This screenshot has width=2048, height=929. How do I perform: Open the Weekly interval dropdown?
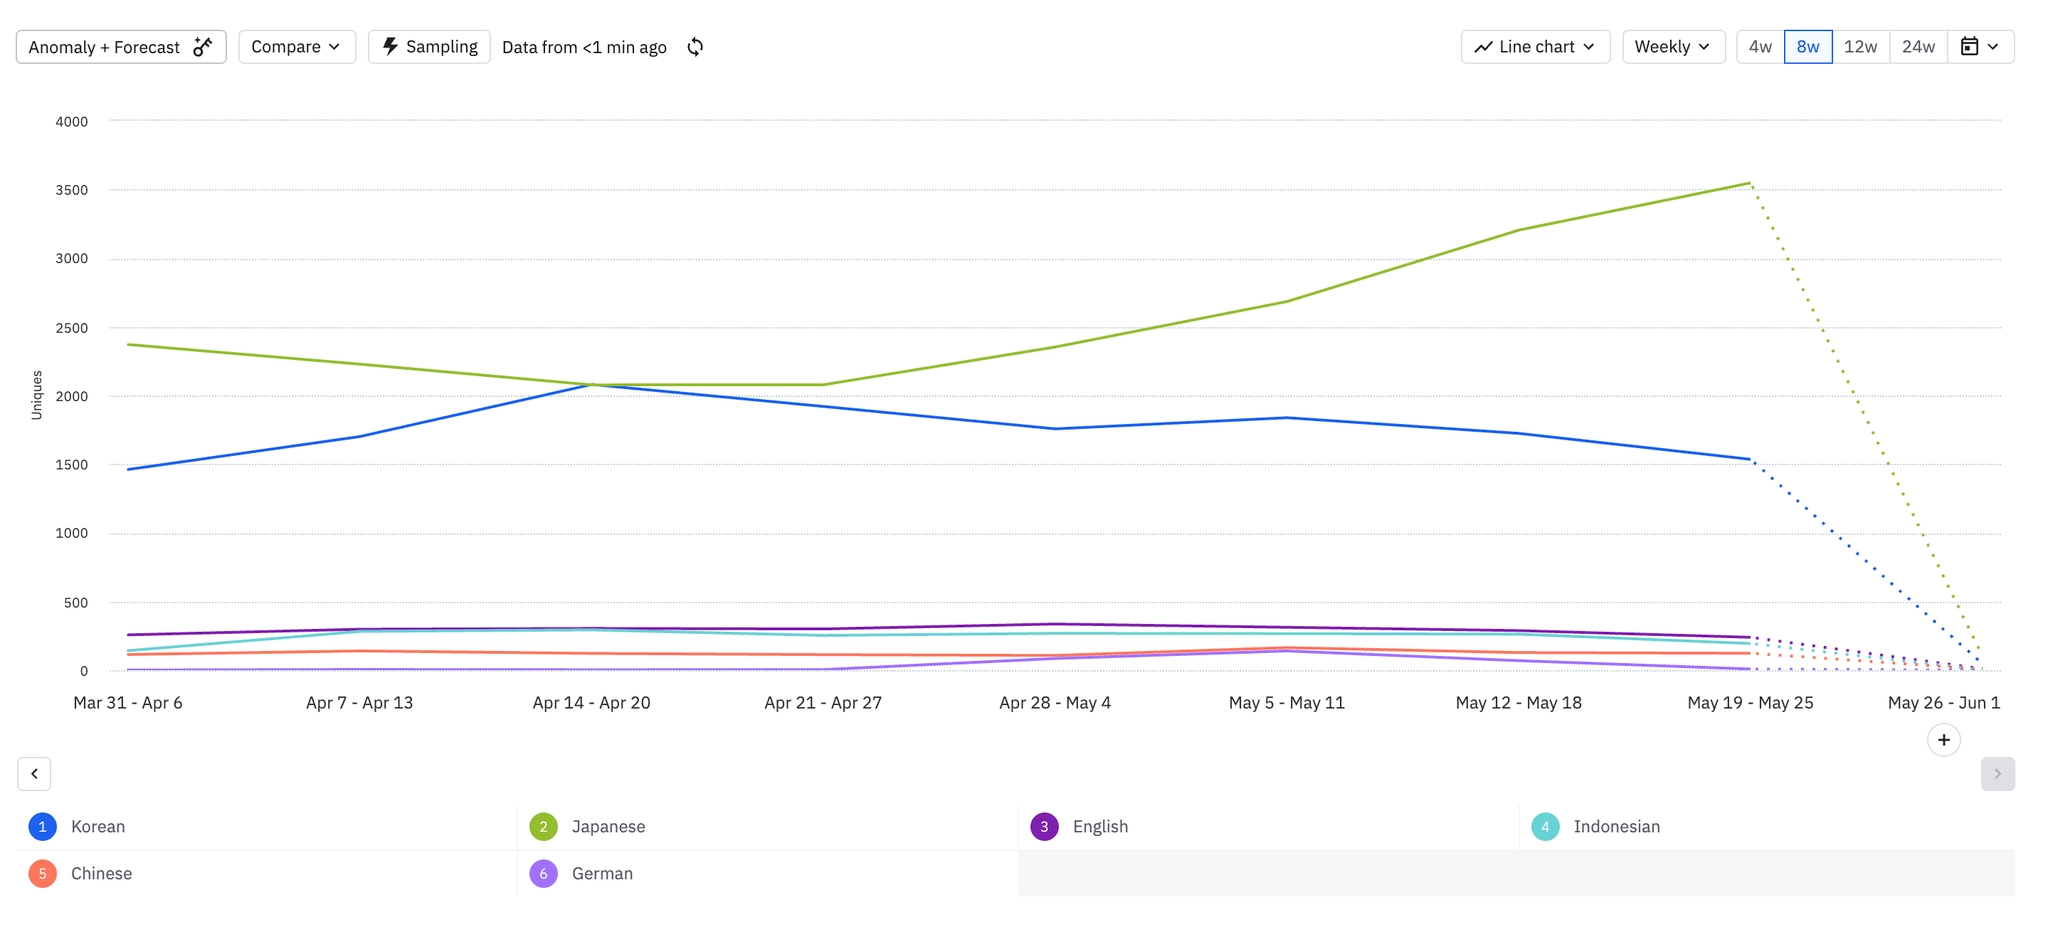[x=1672, y=47]
